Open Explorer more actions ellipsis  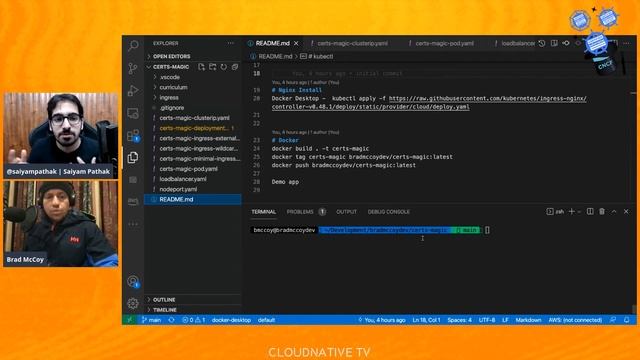[231, 43]
